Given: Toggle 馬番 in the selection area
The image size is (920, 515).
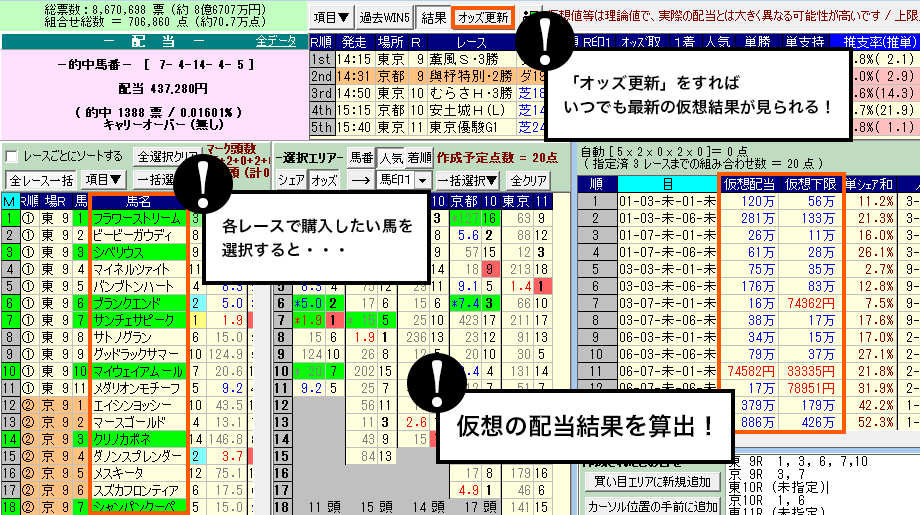Looking at the screenshot, I should pos(360,157).
